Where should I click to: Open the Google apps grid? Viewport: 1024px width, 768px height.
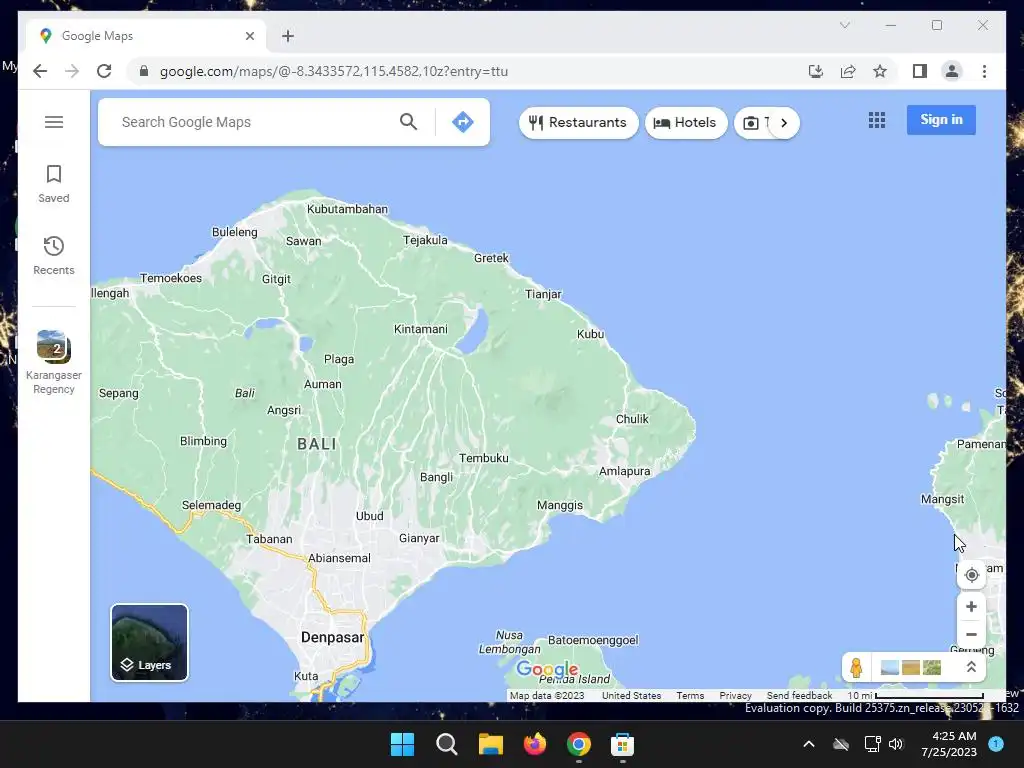877,120
